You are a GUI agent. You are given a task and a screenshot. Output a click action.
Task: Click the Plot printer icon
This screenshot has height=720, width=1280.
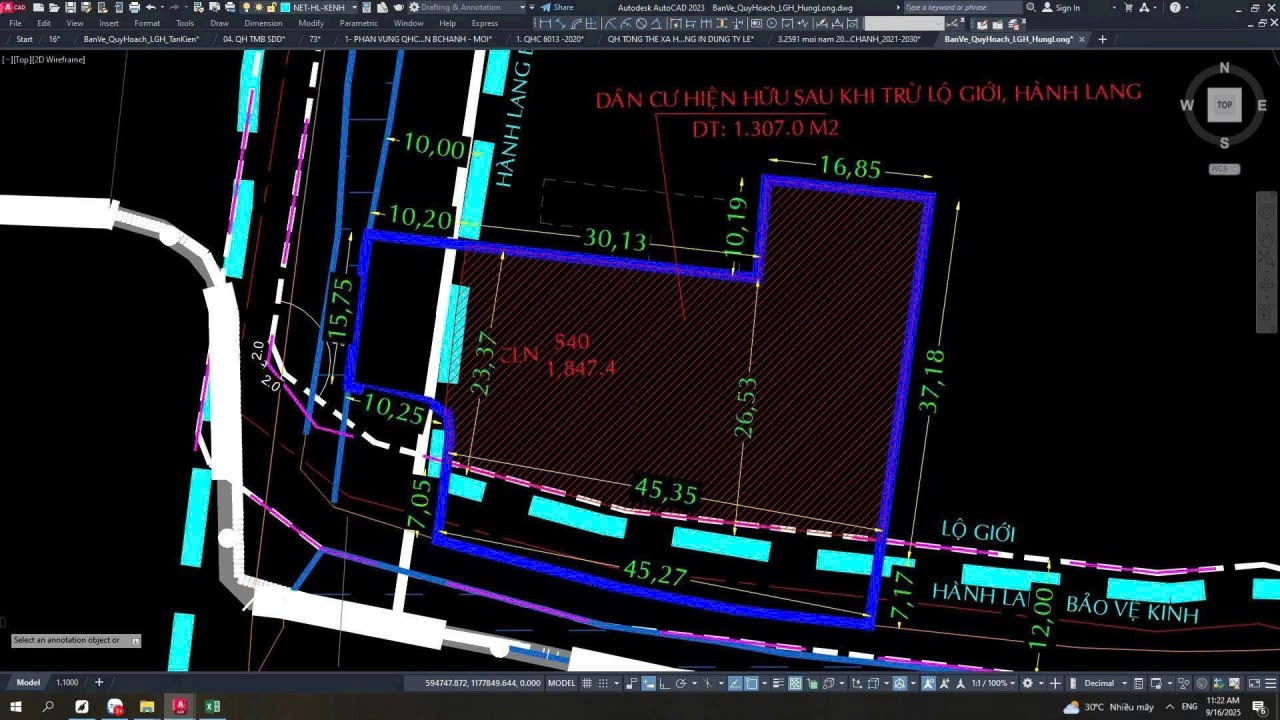point(134,7)
